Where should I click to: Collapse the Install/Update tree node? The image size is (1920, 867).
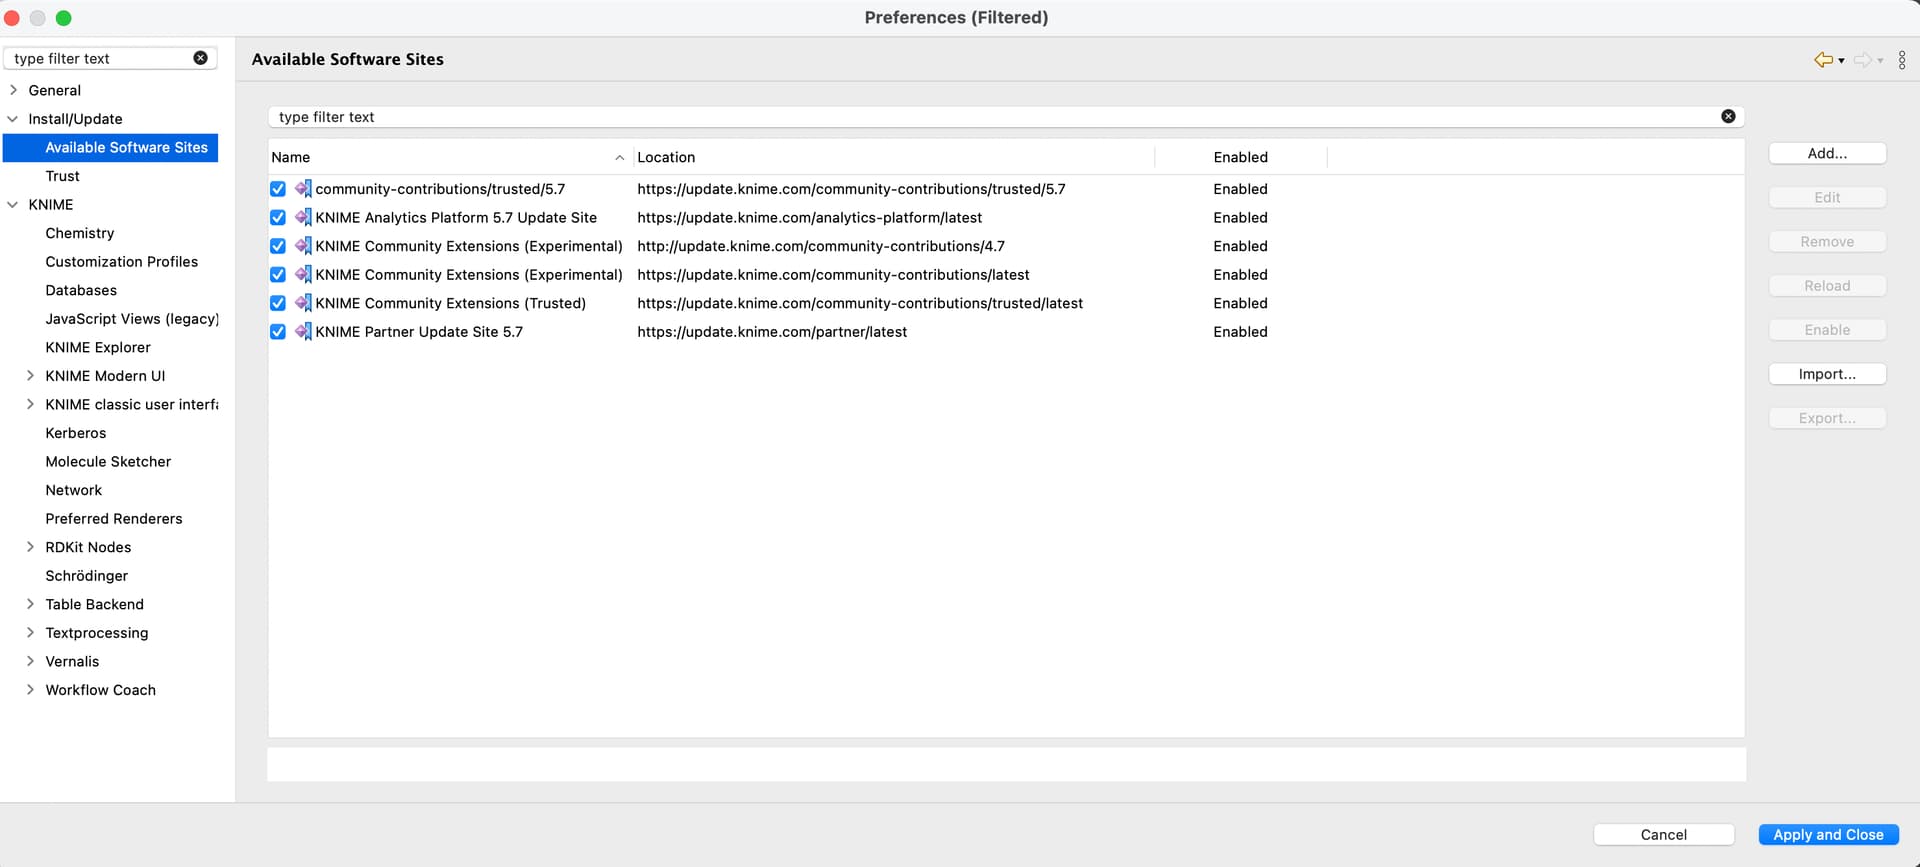pyautogui.click(x=13, y=119)
